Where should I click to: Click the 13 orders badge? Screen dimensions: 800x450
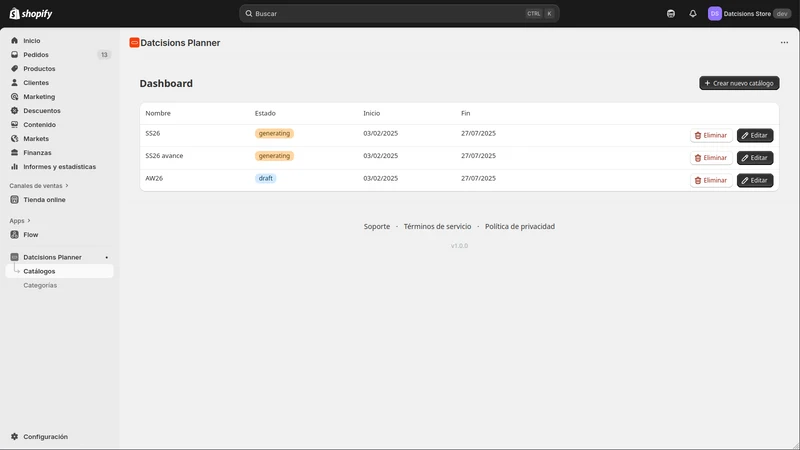[x=104, y=55]
